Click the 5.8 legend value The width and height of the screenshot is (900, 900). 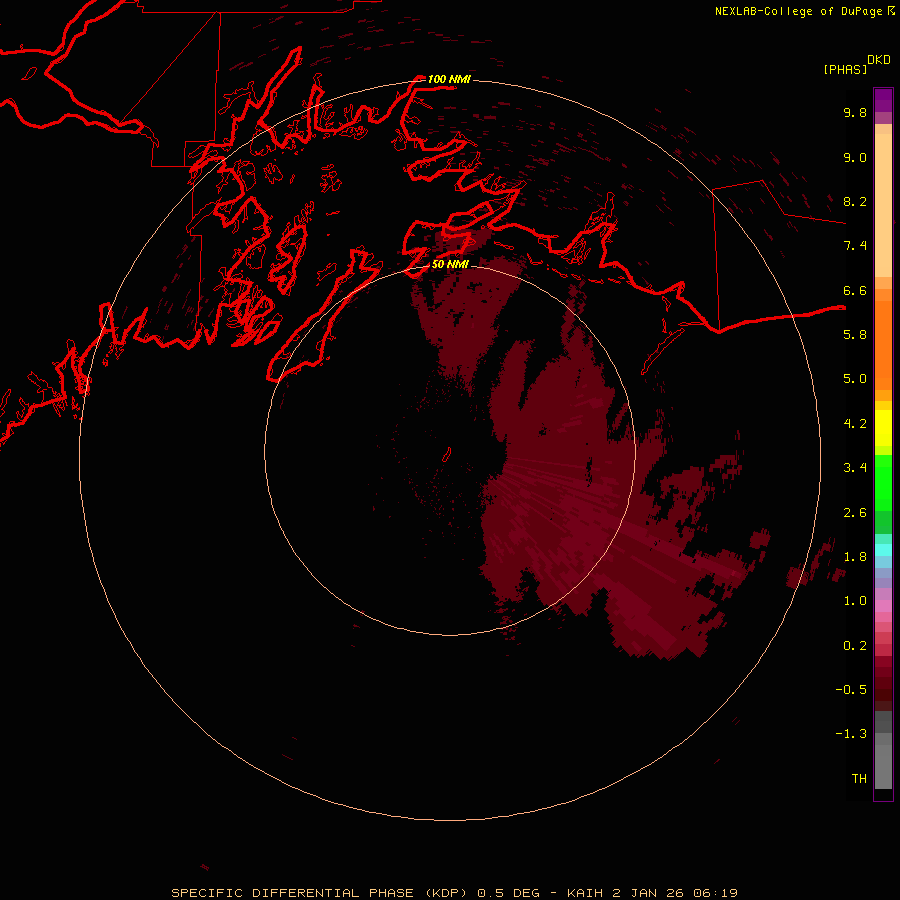click(x=855, y=335)
